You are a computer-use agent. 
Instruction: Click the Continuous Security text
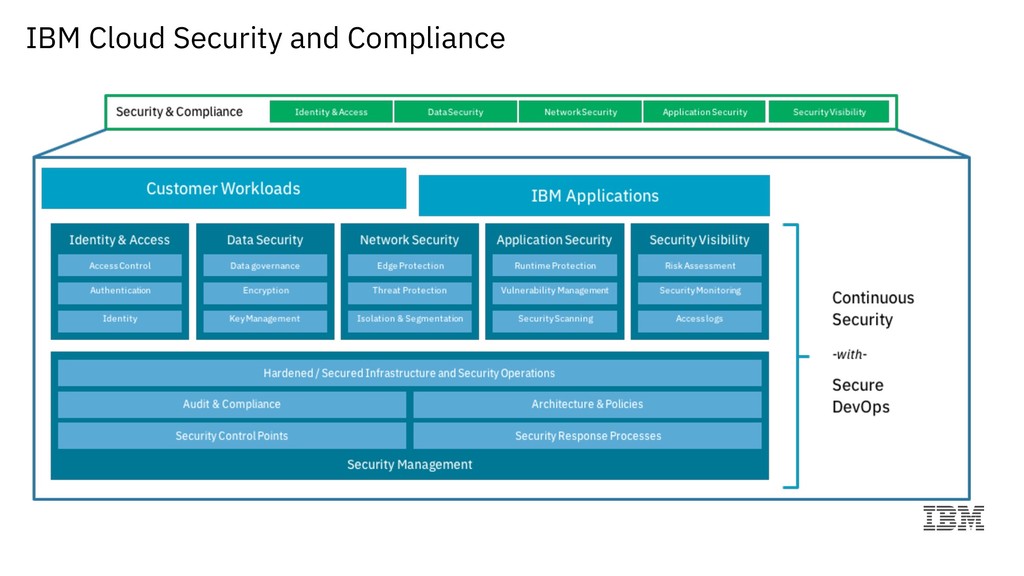coord(872,308)
